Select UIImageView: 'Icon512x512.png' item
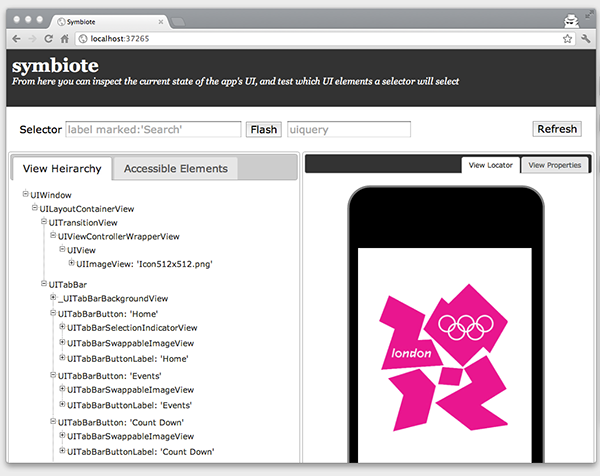This screenshot has width=600, height=476. click(x=144, y=264)
